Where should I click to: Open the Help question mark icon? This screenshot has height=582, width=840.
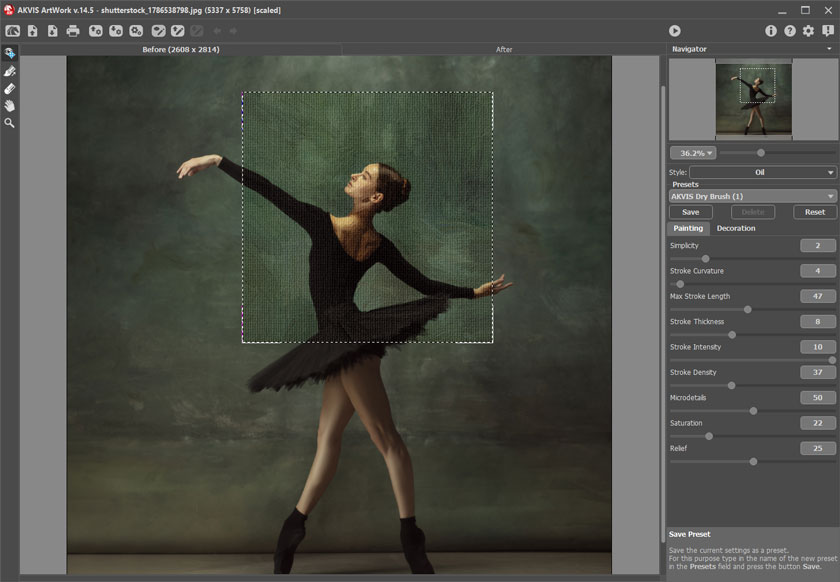click(x=790, y=31)
